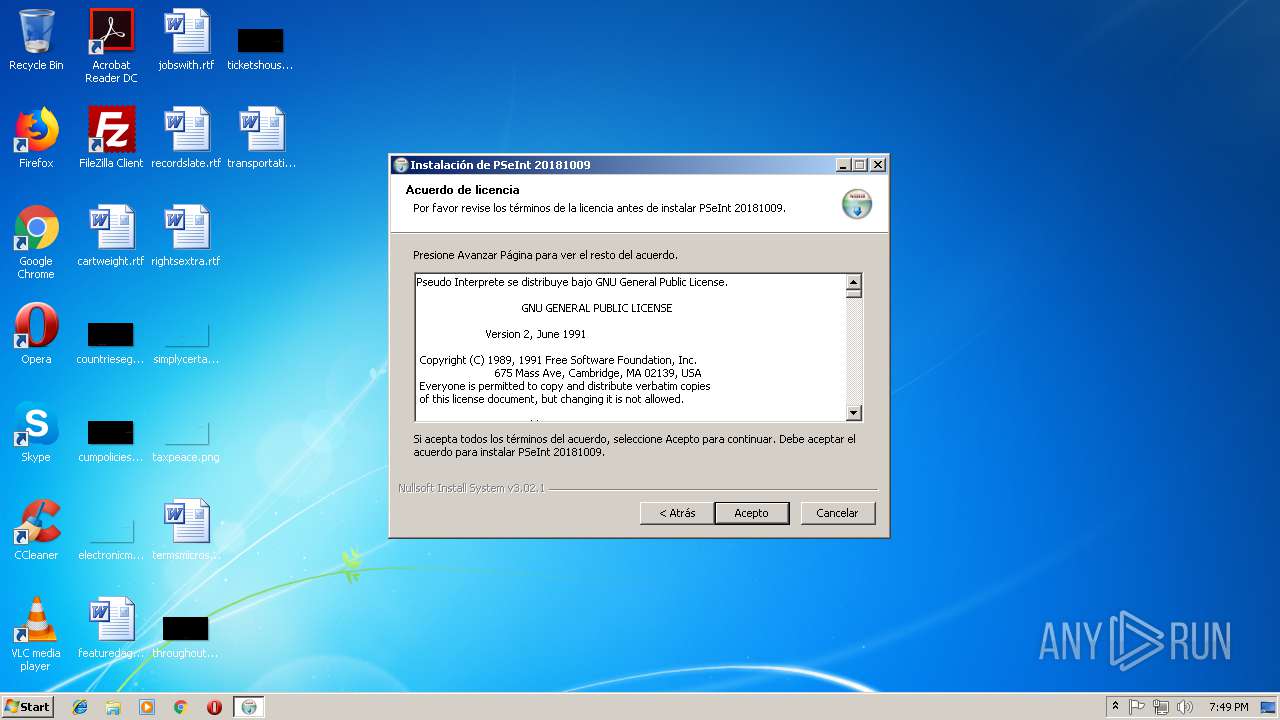This screenshot has width=1280, height=720.
Task: Launch the Opera desktop shortcut
Action: click(x=36, y=334)
